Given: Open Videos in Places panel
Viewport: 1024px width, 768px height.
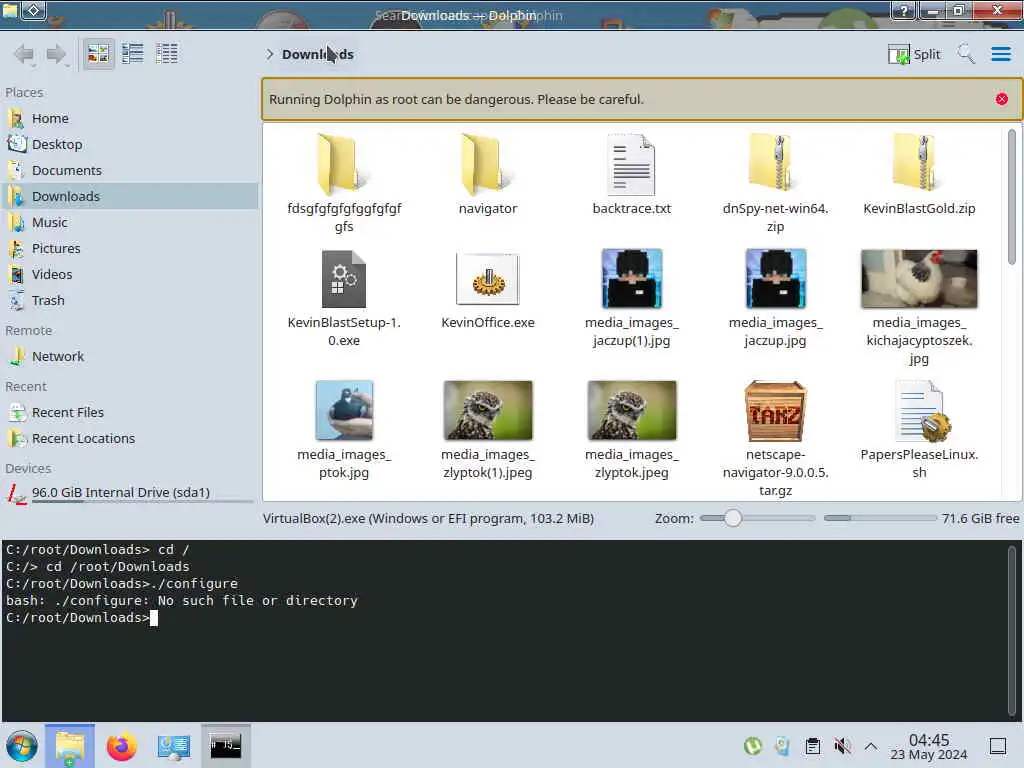Looking at the screenshot, I should coord(129,275).
